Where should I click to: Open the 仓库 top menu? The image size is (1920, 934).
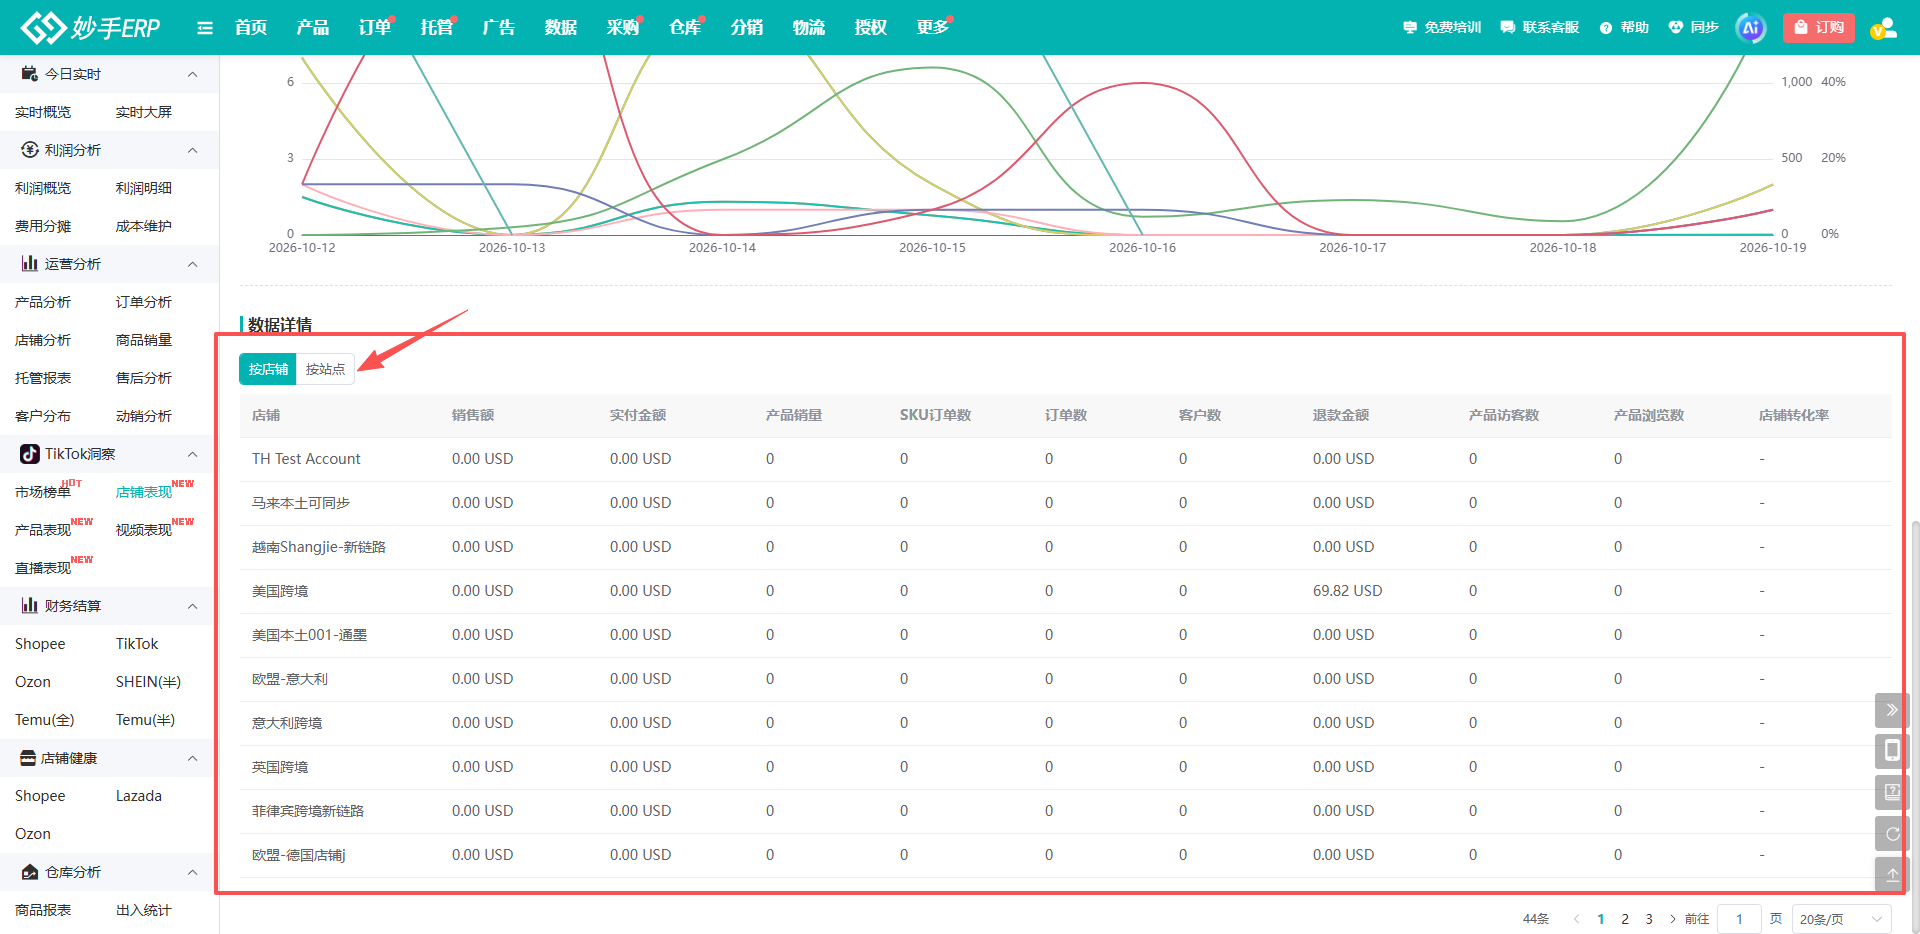(x=685, y=28)
